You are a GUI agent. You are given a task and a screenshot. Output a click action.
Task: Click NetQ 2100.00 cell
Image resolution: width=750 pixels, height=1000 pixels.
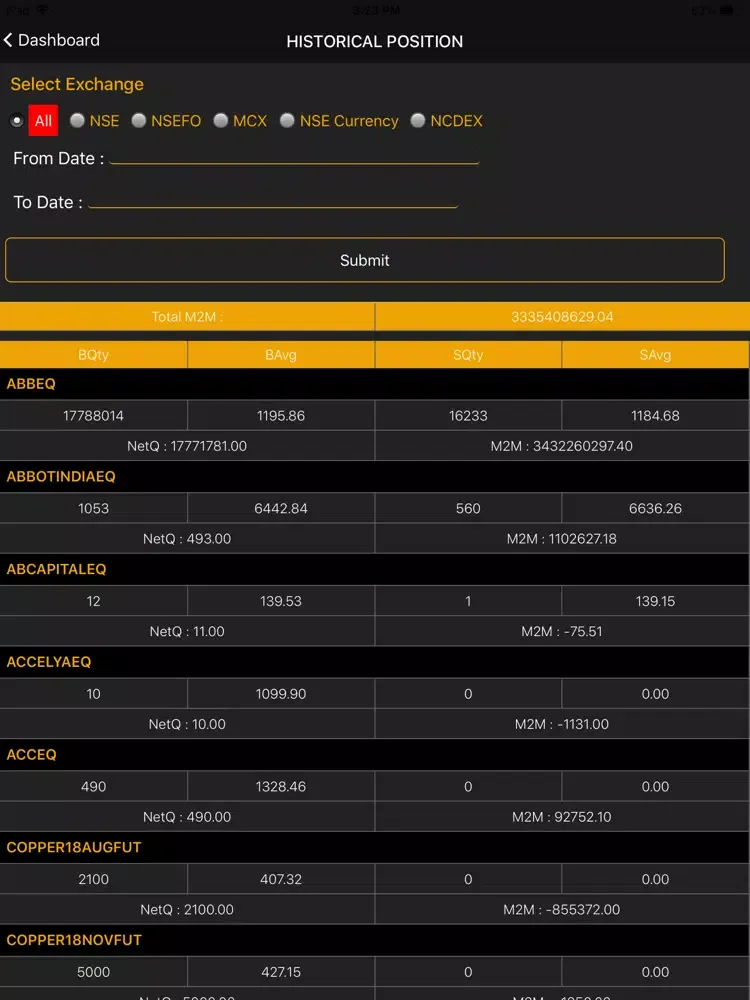[187, 909]
